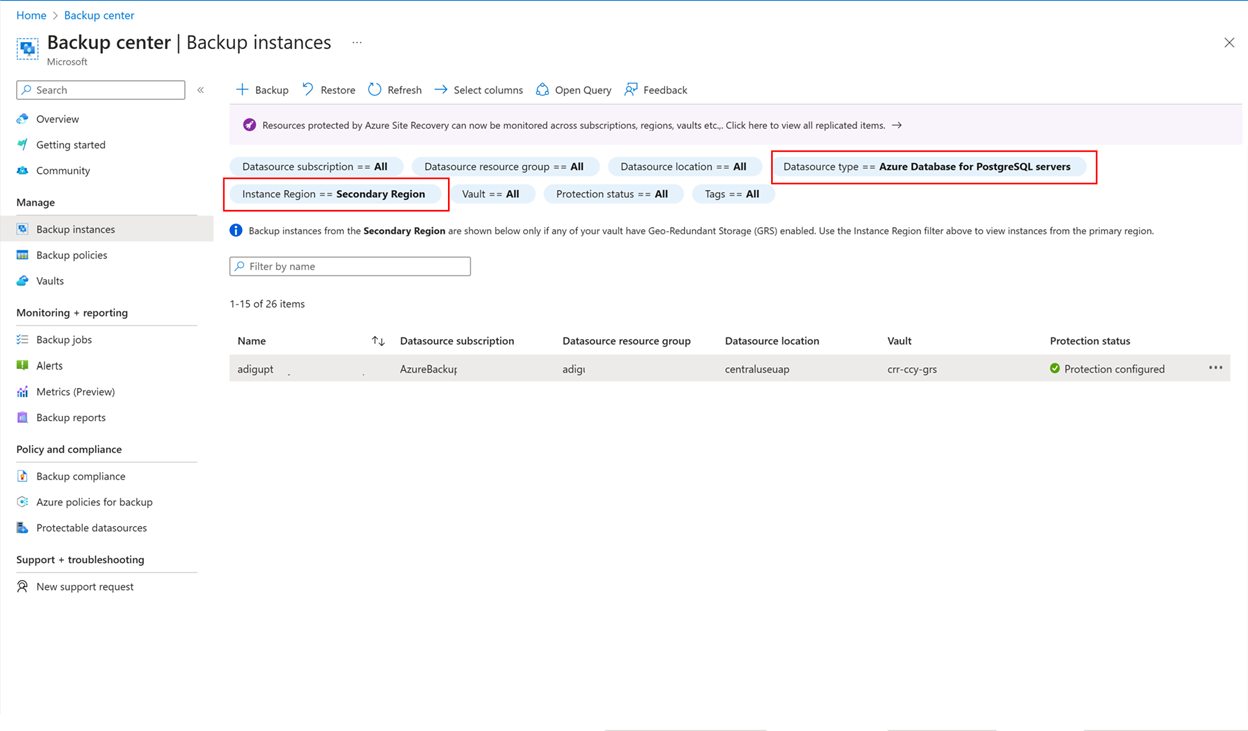This screenshot has height=731, width=1248.
Task: Collapse the sidebar with double chevron
Action: point(201,90)
